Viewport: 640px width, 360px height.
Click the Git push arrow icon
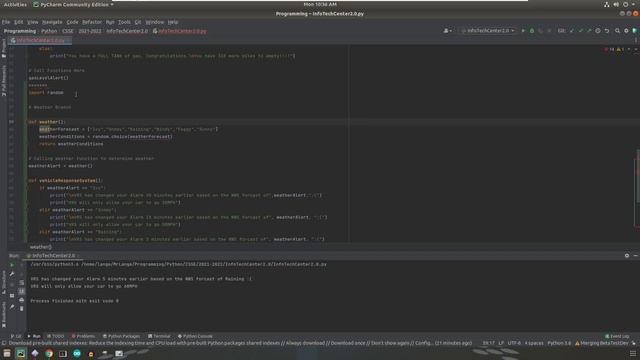589,31
